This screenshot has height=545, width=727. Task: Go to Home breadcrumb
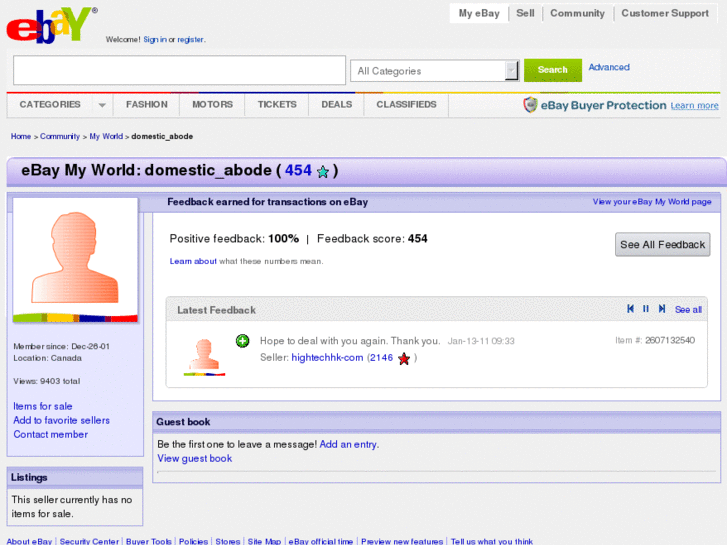(21, 136)
